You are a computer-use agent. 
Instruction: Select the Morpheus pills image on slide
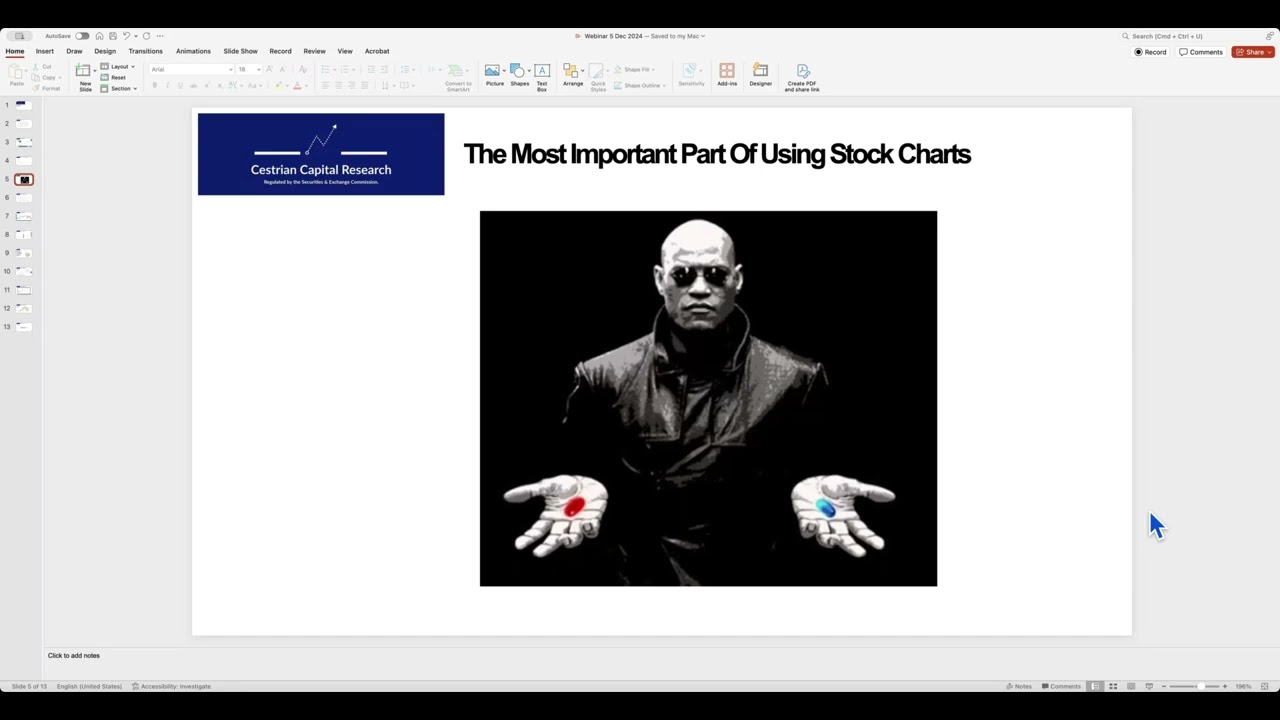[x=708, y=398]
